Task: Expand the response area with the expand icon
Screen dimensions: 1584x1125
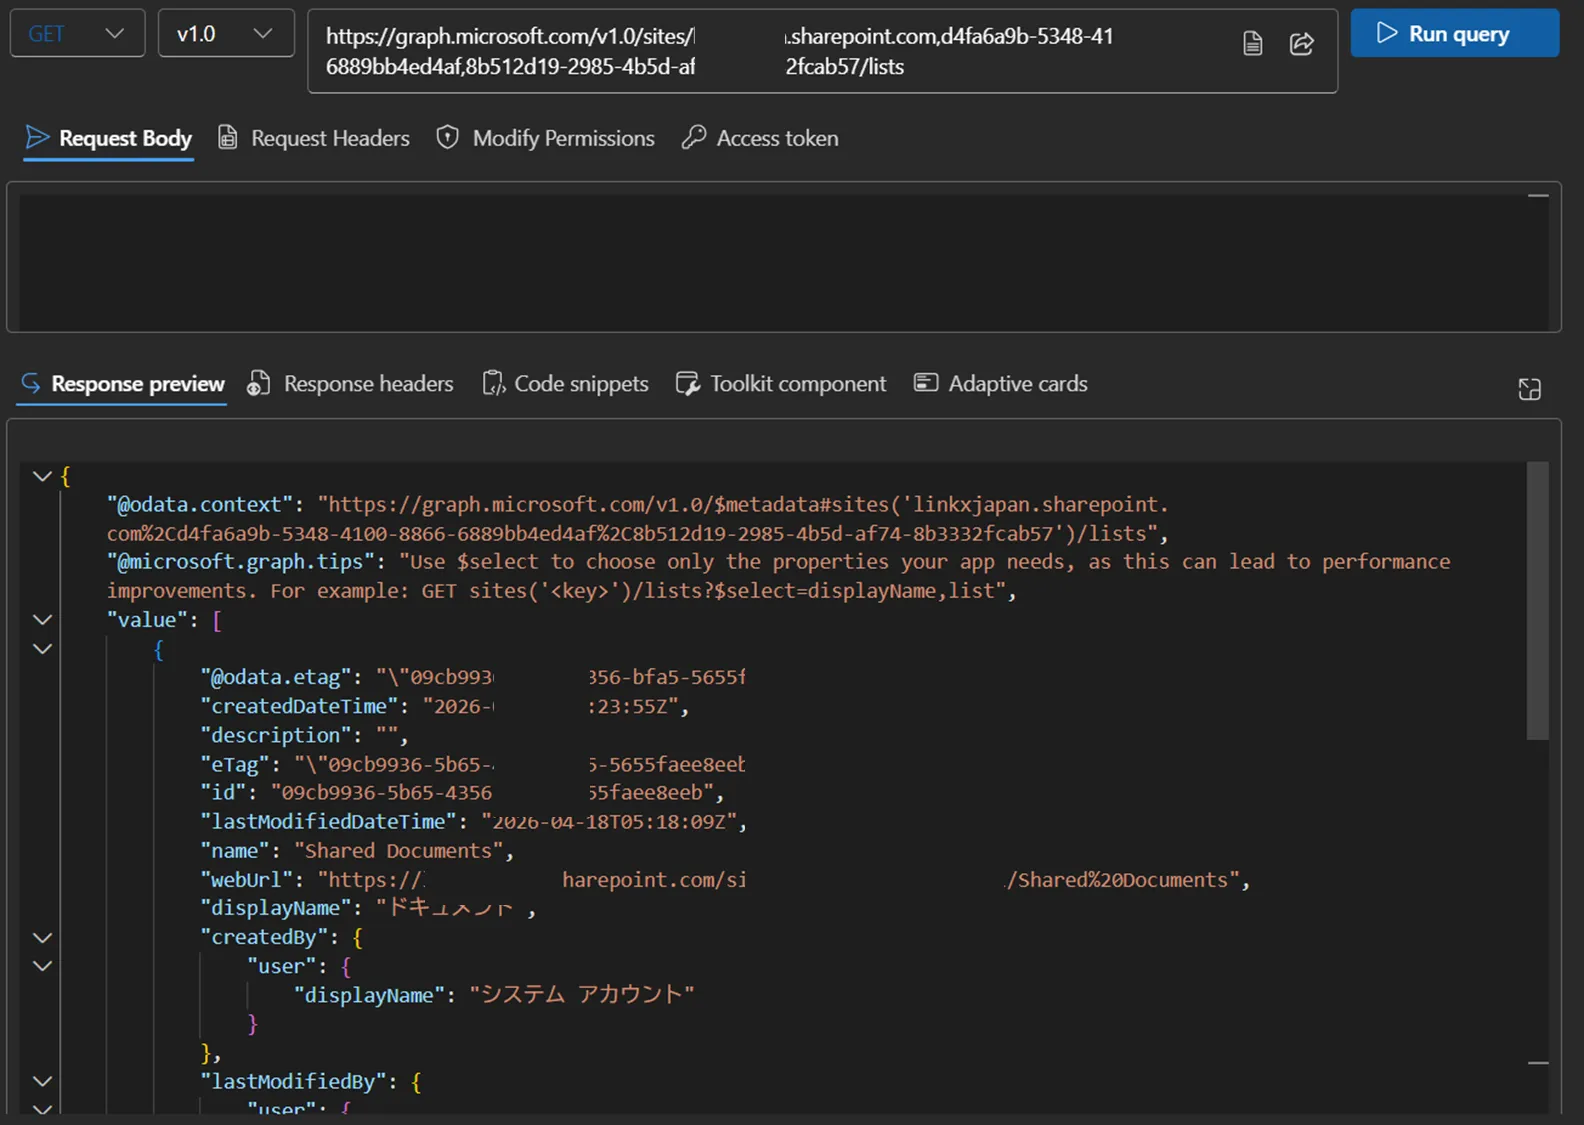Action: click(1529, 389)
